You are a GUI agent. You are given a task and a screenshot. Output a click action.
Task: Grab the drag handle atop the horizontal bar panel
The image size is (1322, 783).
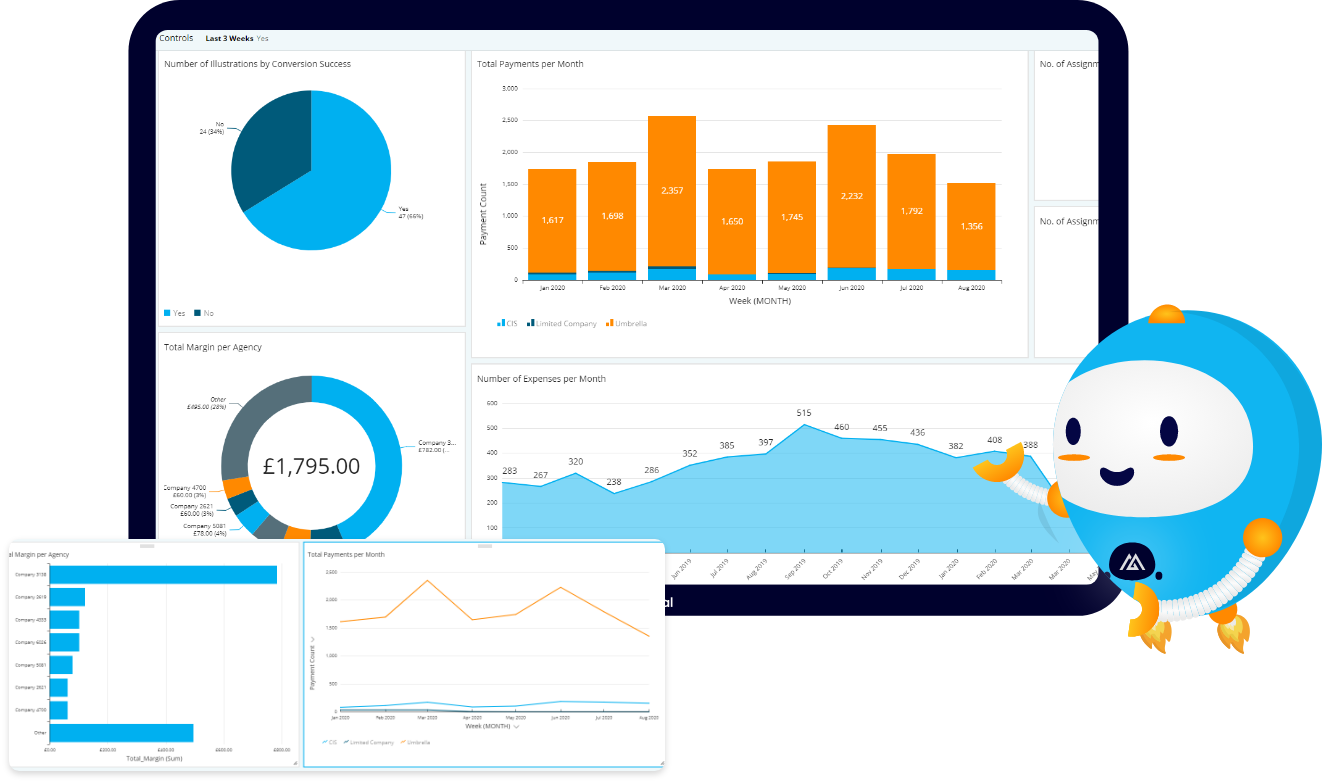click(x=148, y=546)
